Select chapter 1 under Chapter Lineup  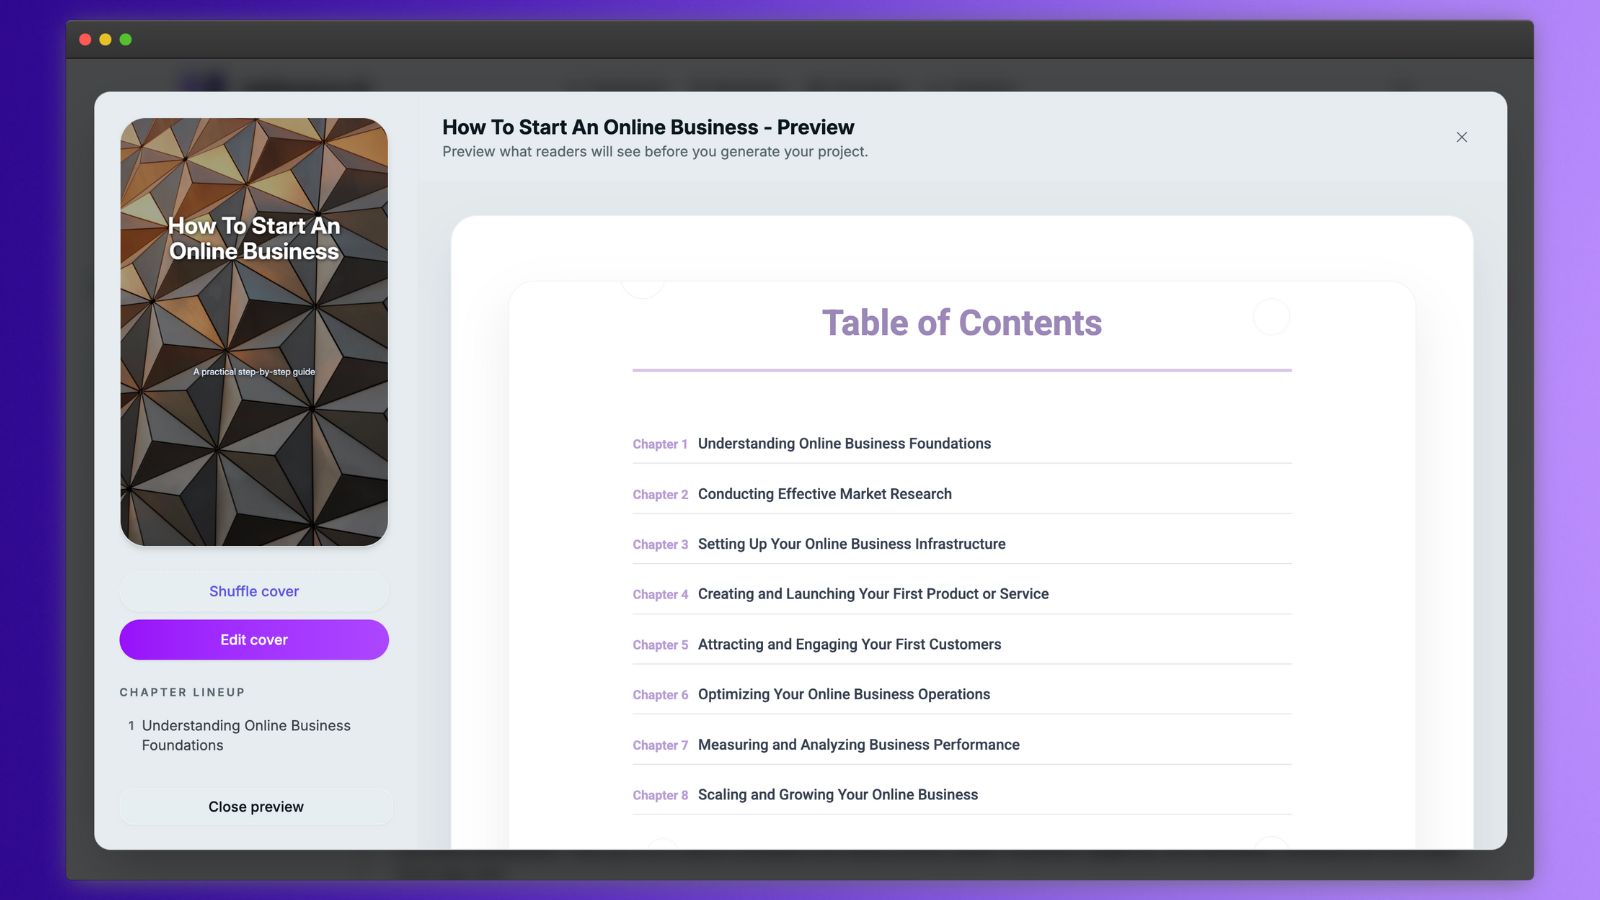(246, 735)
